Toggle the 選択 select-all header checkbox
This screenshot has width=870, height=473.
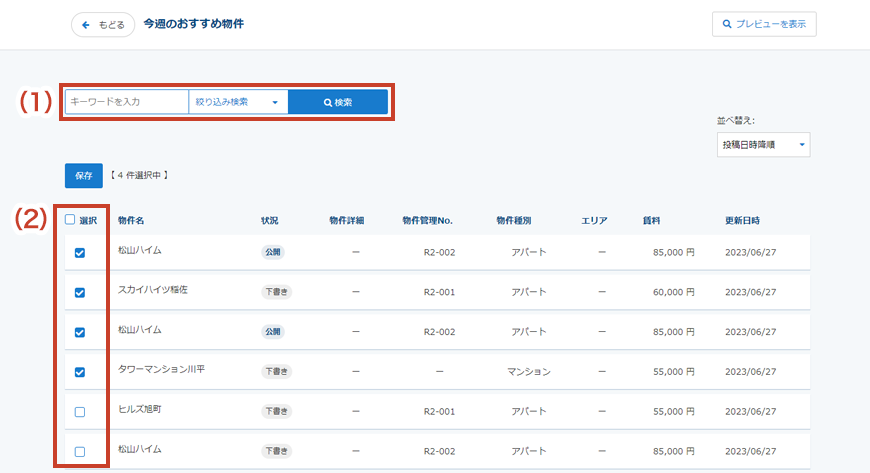(71, 220)
